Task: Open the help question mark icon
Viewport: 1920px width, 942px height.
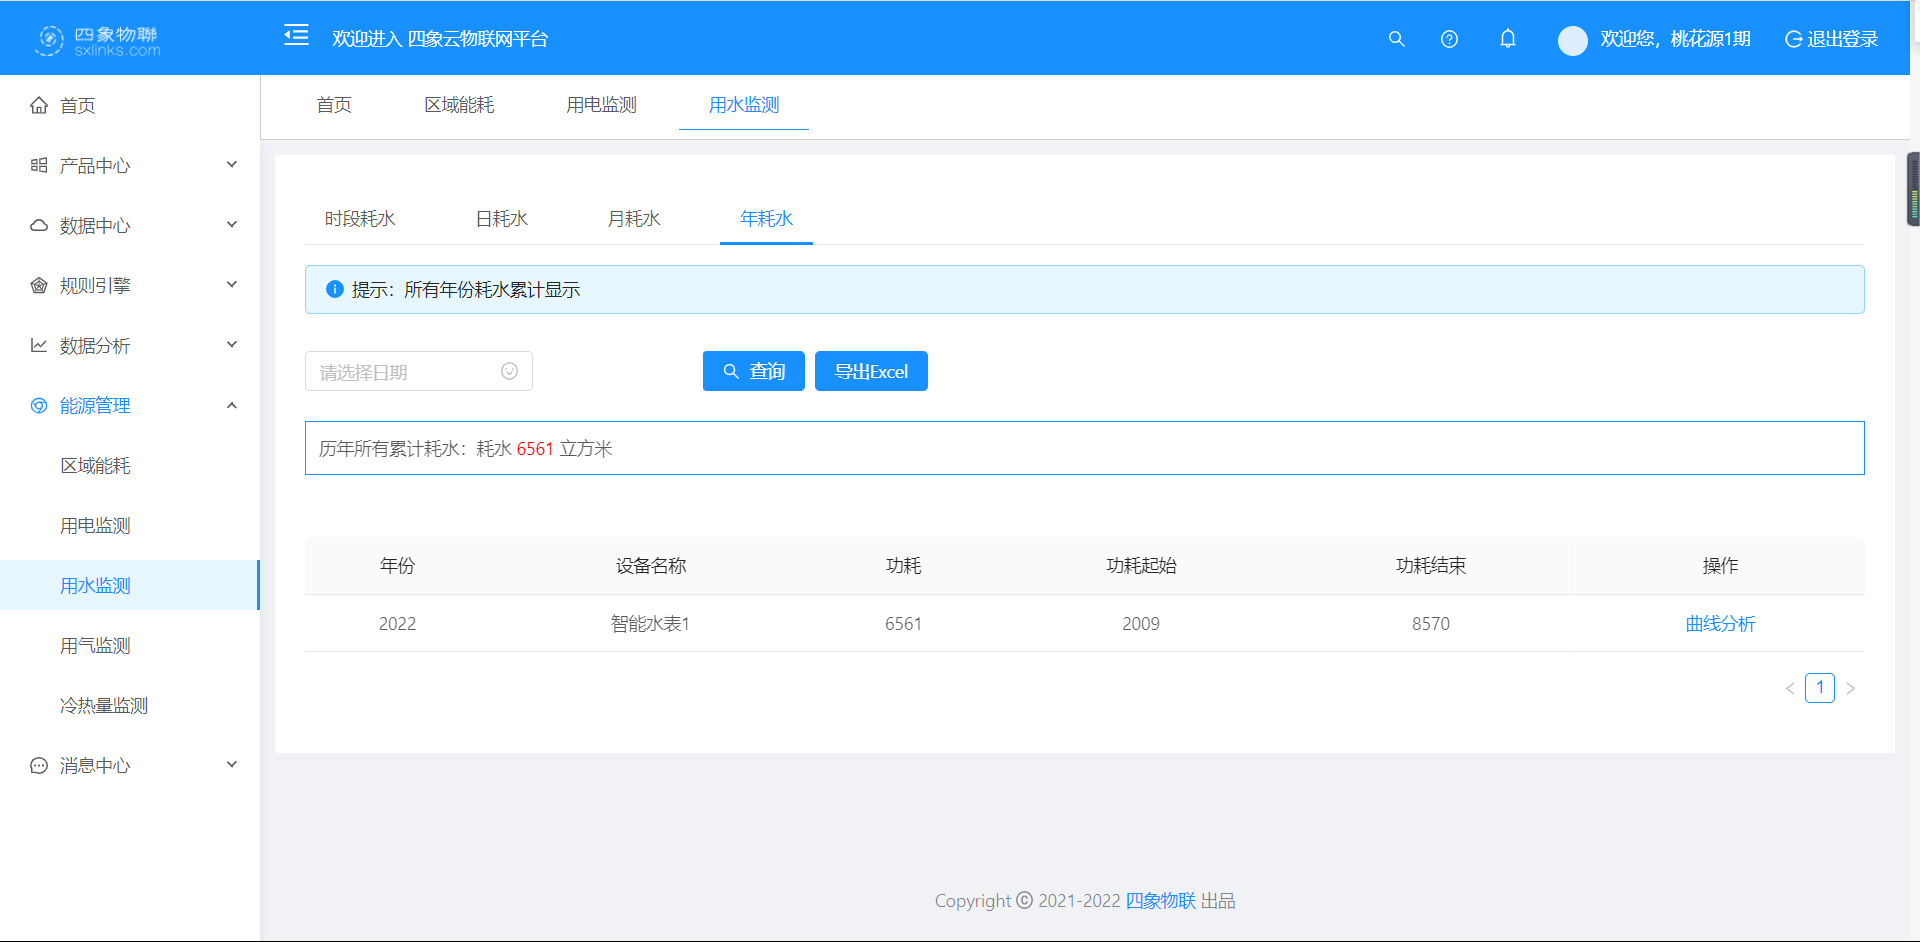Action: click(x=1449, y=39)
